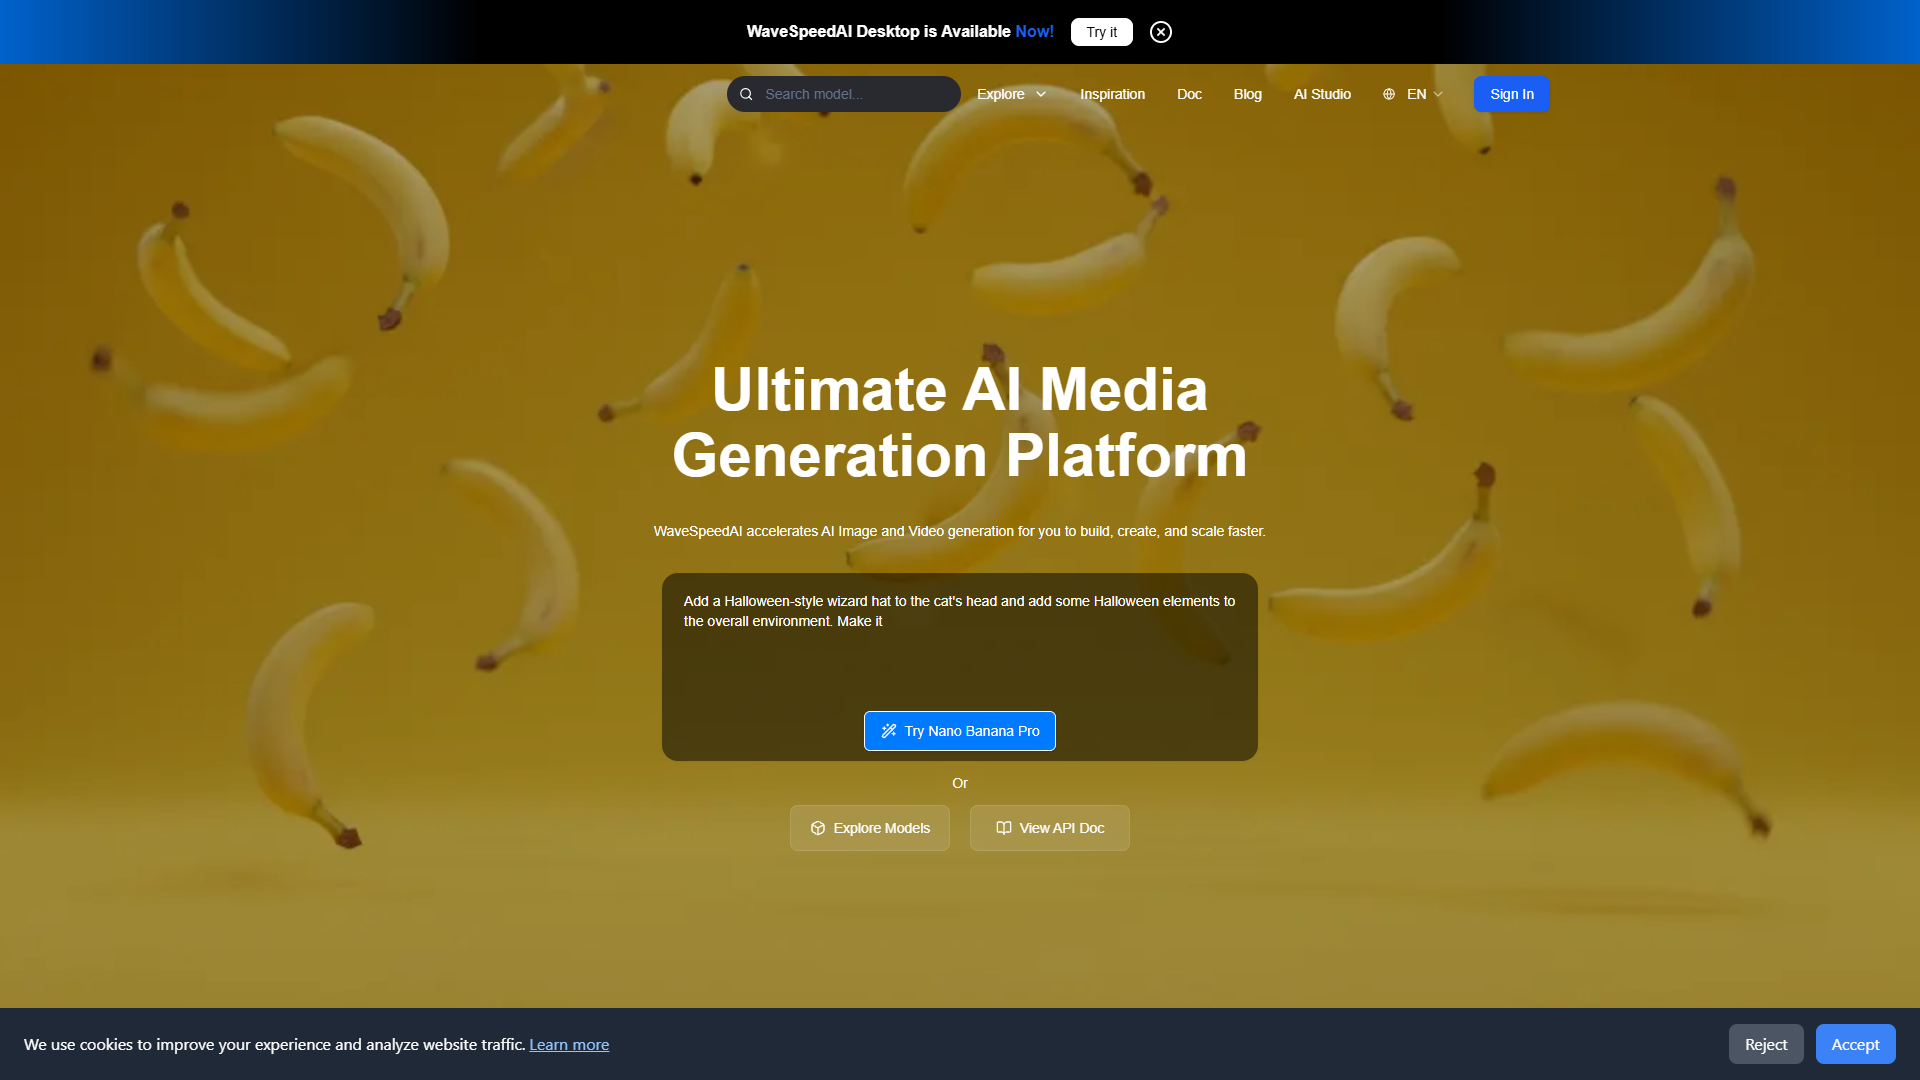Click the Try Nano Banana Pro button
Viewport: 1920px width, 1080px height.
click(960, 731)
